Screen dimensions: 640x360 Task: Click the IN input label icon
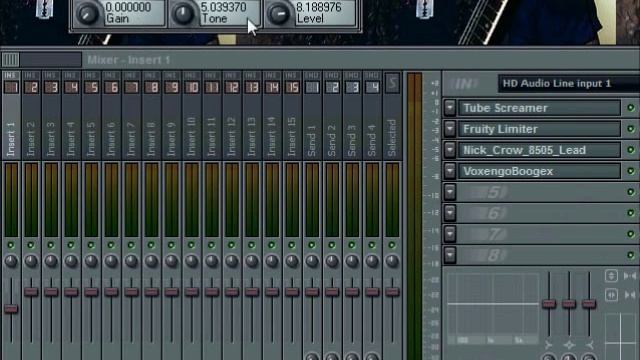click(x=464, y=84)
